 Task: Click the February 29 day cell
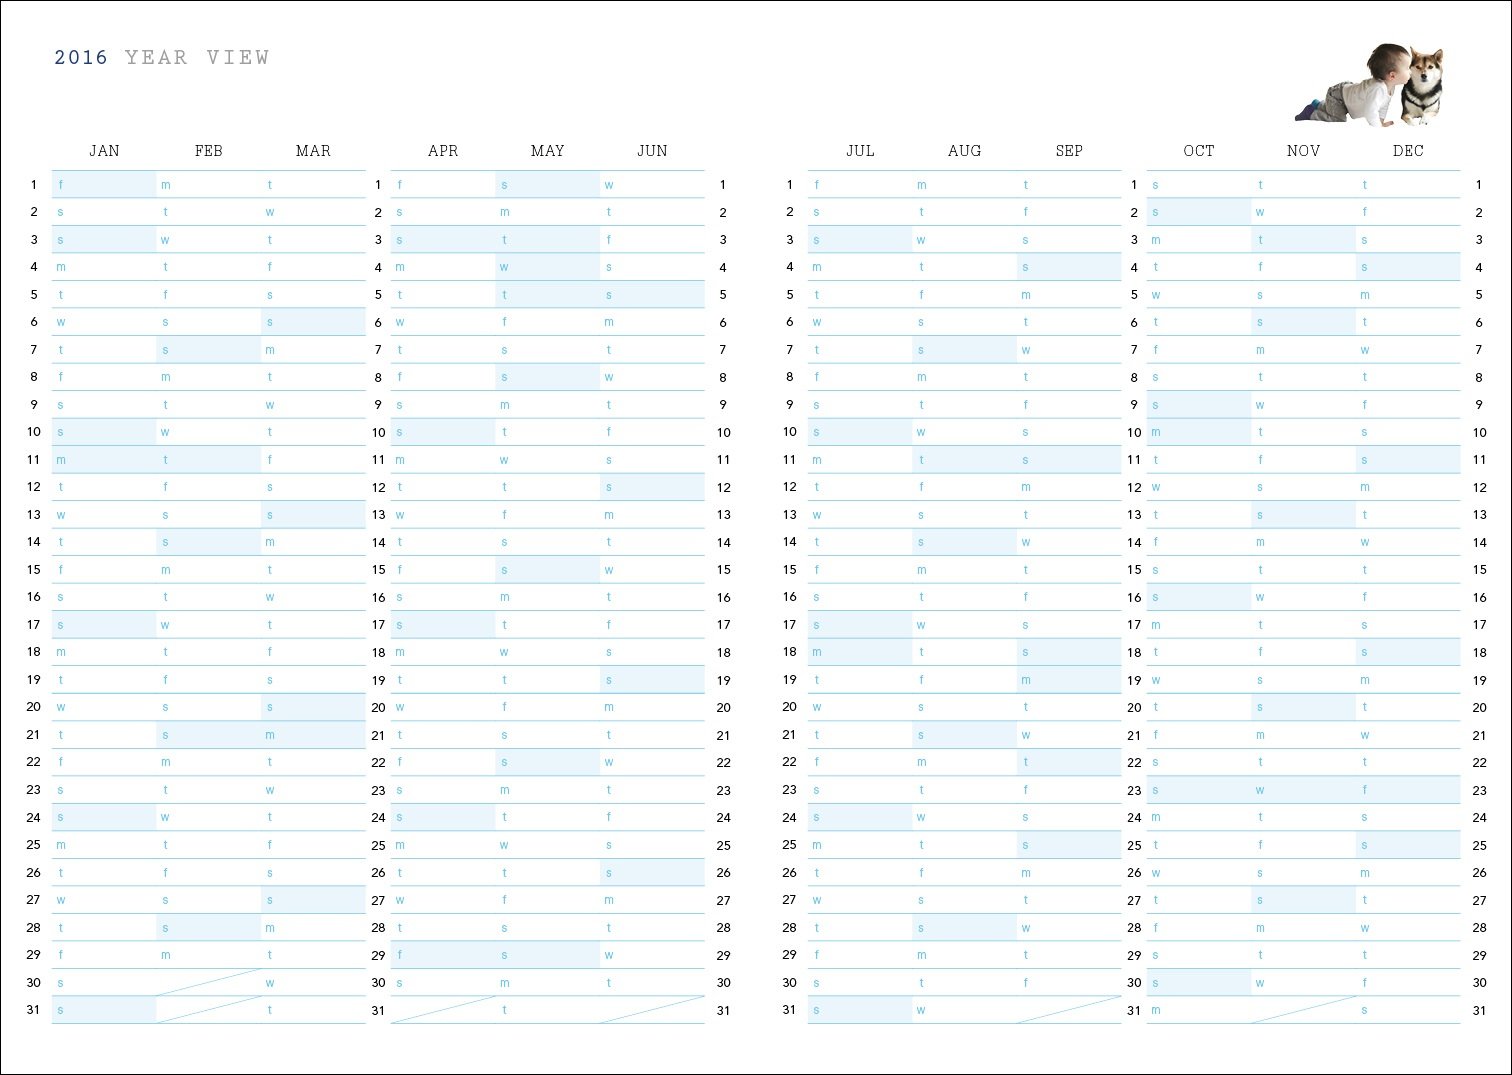[208, 955]
